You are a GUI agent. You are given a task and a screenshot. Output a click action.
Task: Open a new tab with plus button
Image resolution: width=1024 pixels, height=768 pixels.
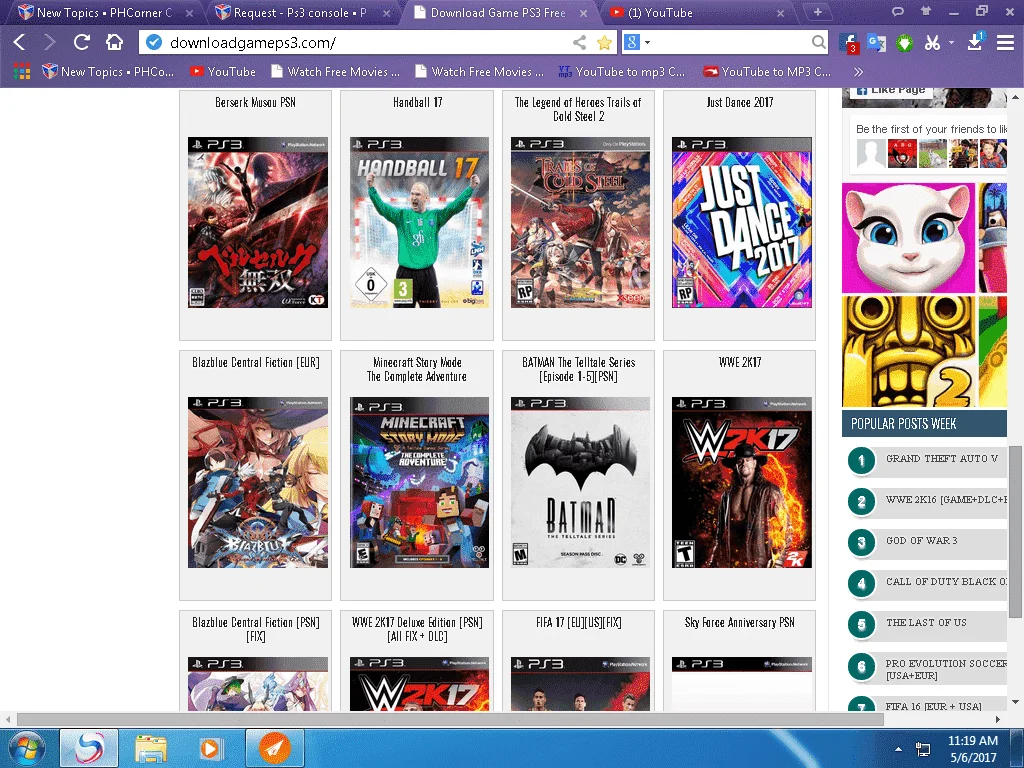tap(818, 12)
